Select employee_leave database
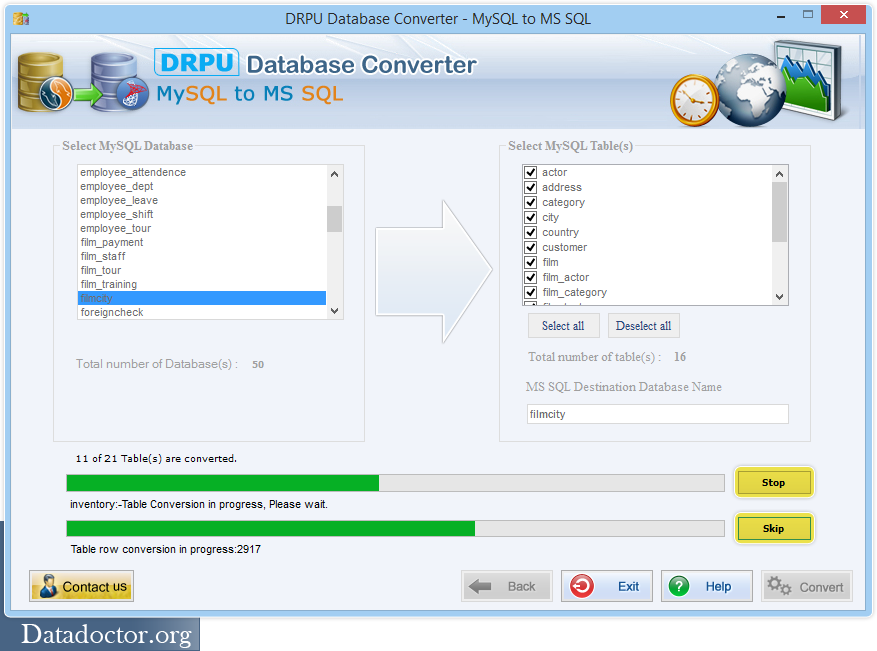This screenshot has height=651, width=877. click(202, 200)
